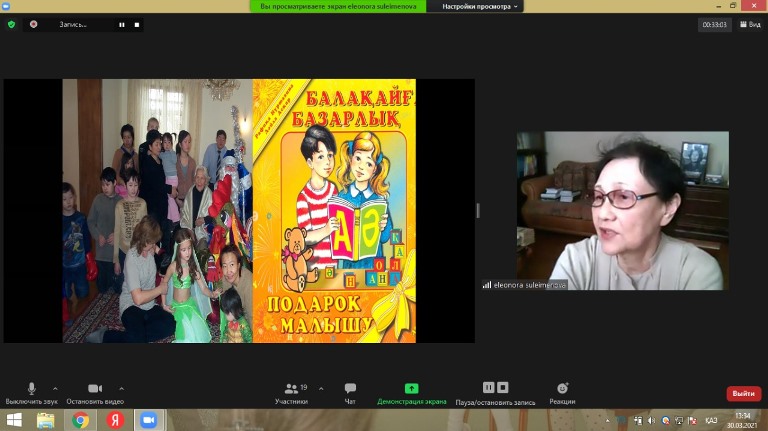Click the red recording indicator icon
This screenshot has width=768, height=431.
[x=33, y=24]
